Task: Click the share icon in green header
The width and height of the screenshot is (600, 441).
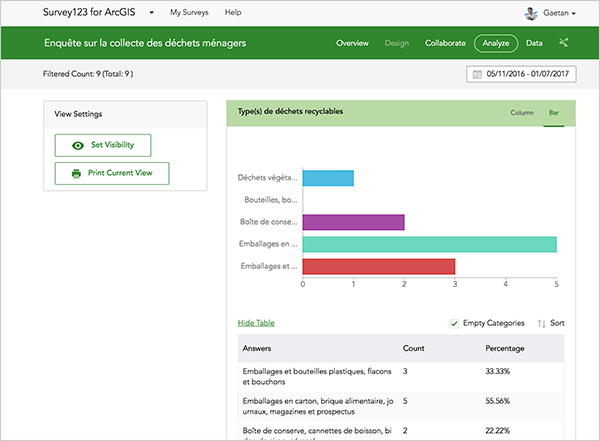Action: click(564, 43)
